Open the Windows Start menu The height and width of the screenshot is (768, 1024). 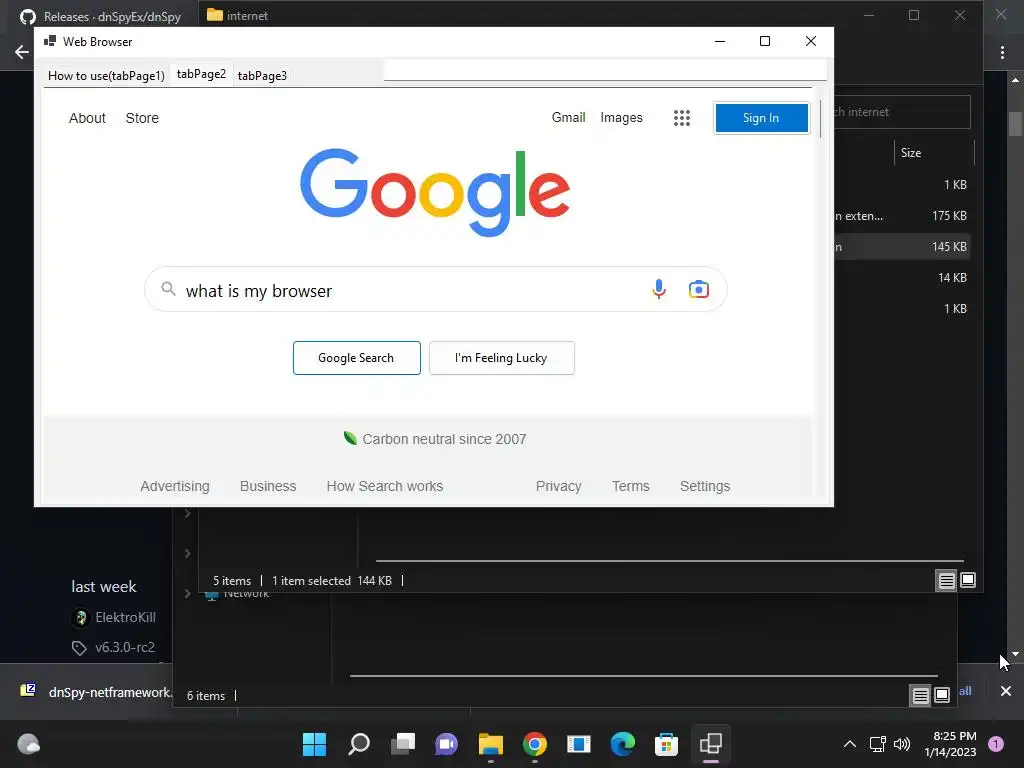pyautogui.click(x=314, y=744)
